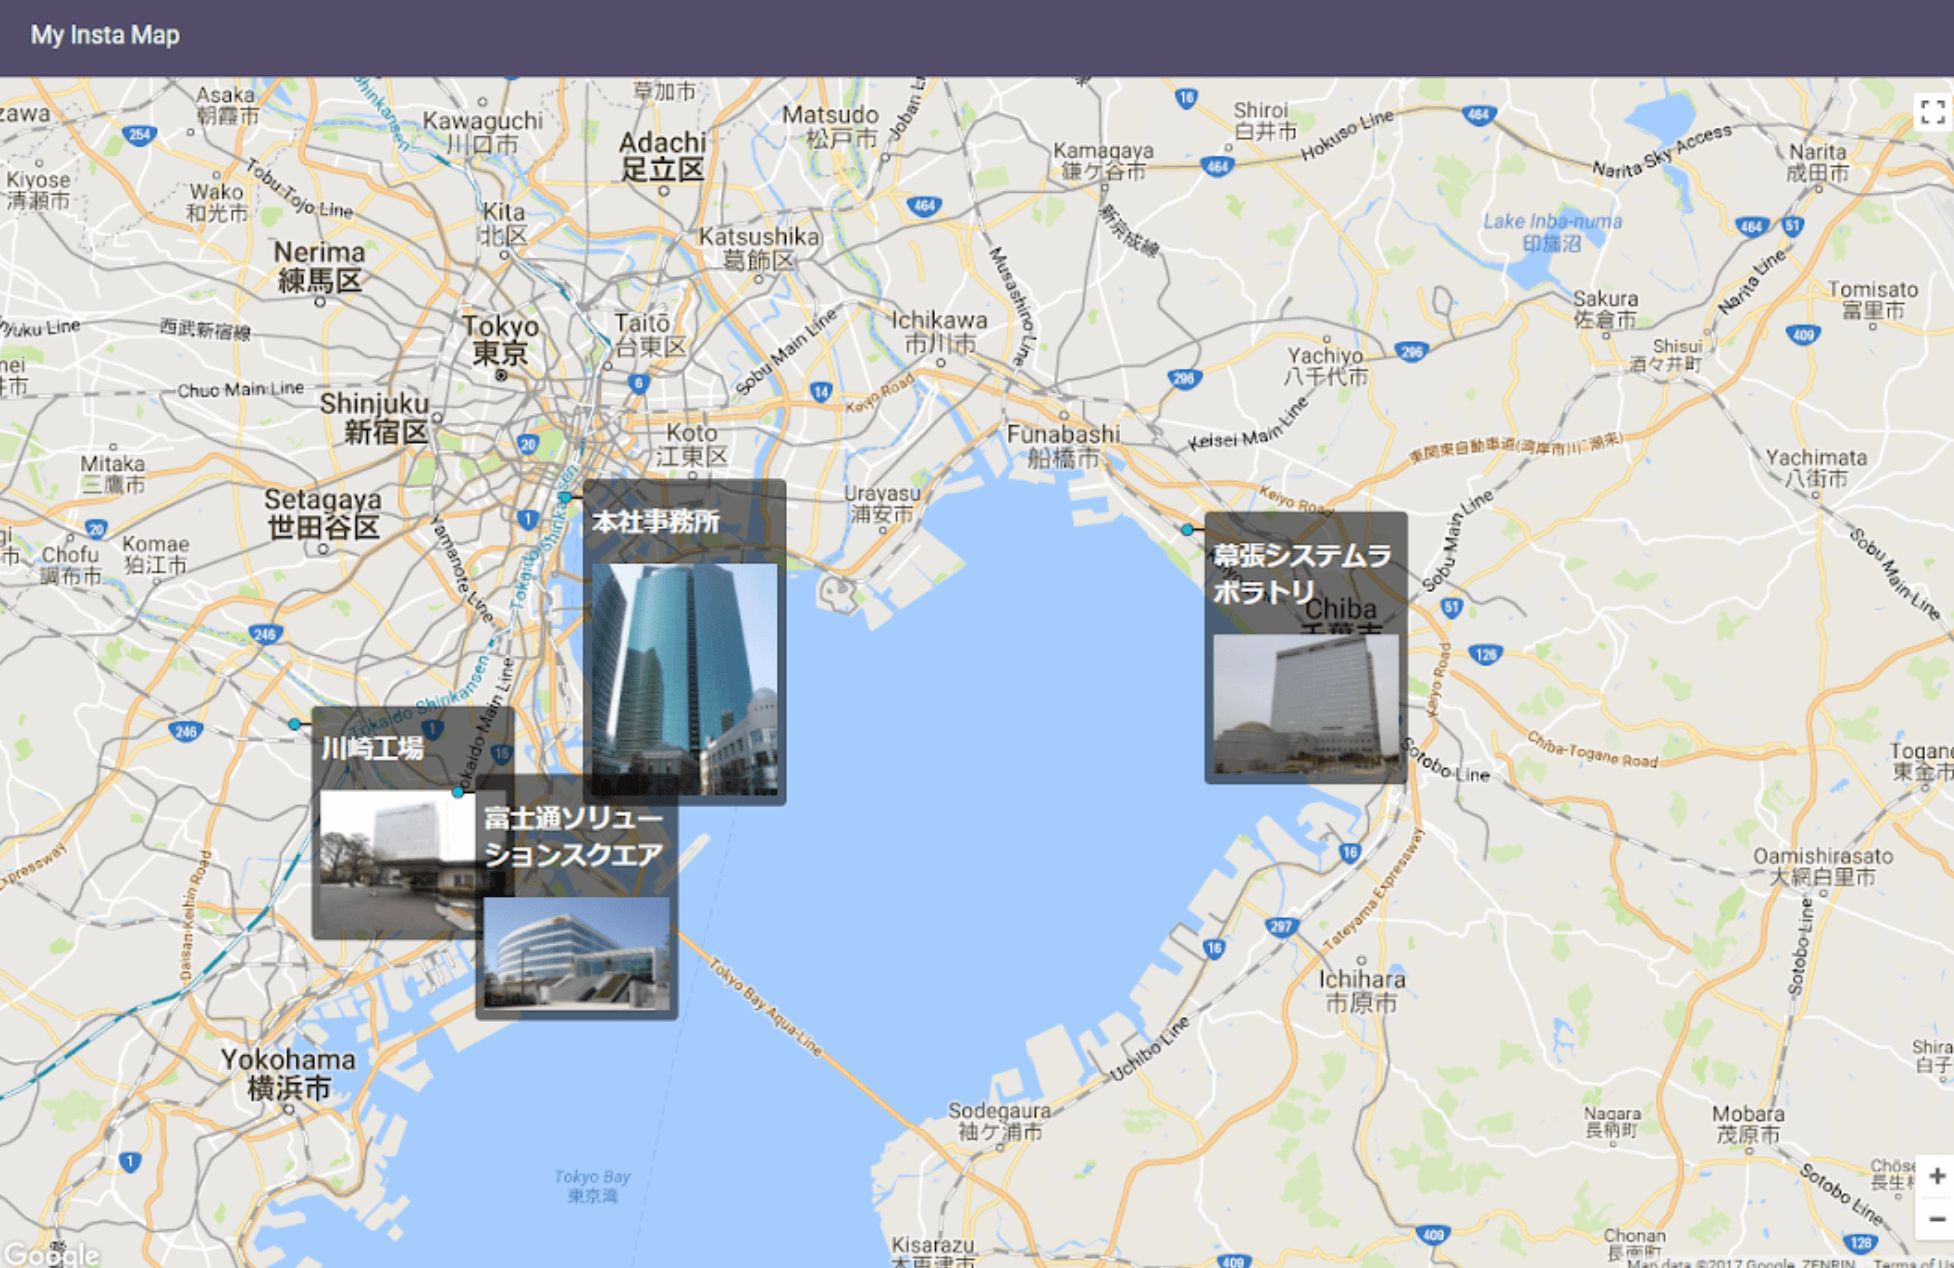Toggle fullscreen map view
Screen dimensions: 1954x1268
click(1933, 111)
